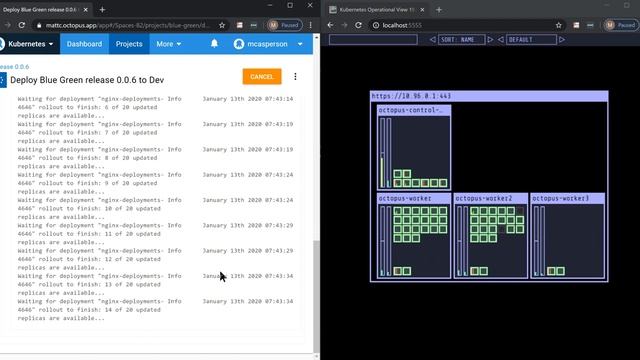
Task: Expand the More menu dropdown
Action: point(169,44)
